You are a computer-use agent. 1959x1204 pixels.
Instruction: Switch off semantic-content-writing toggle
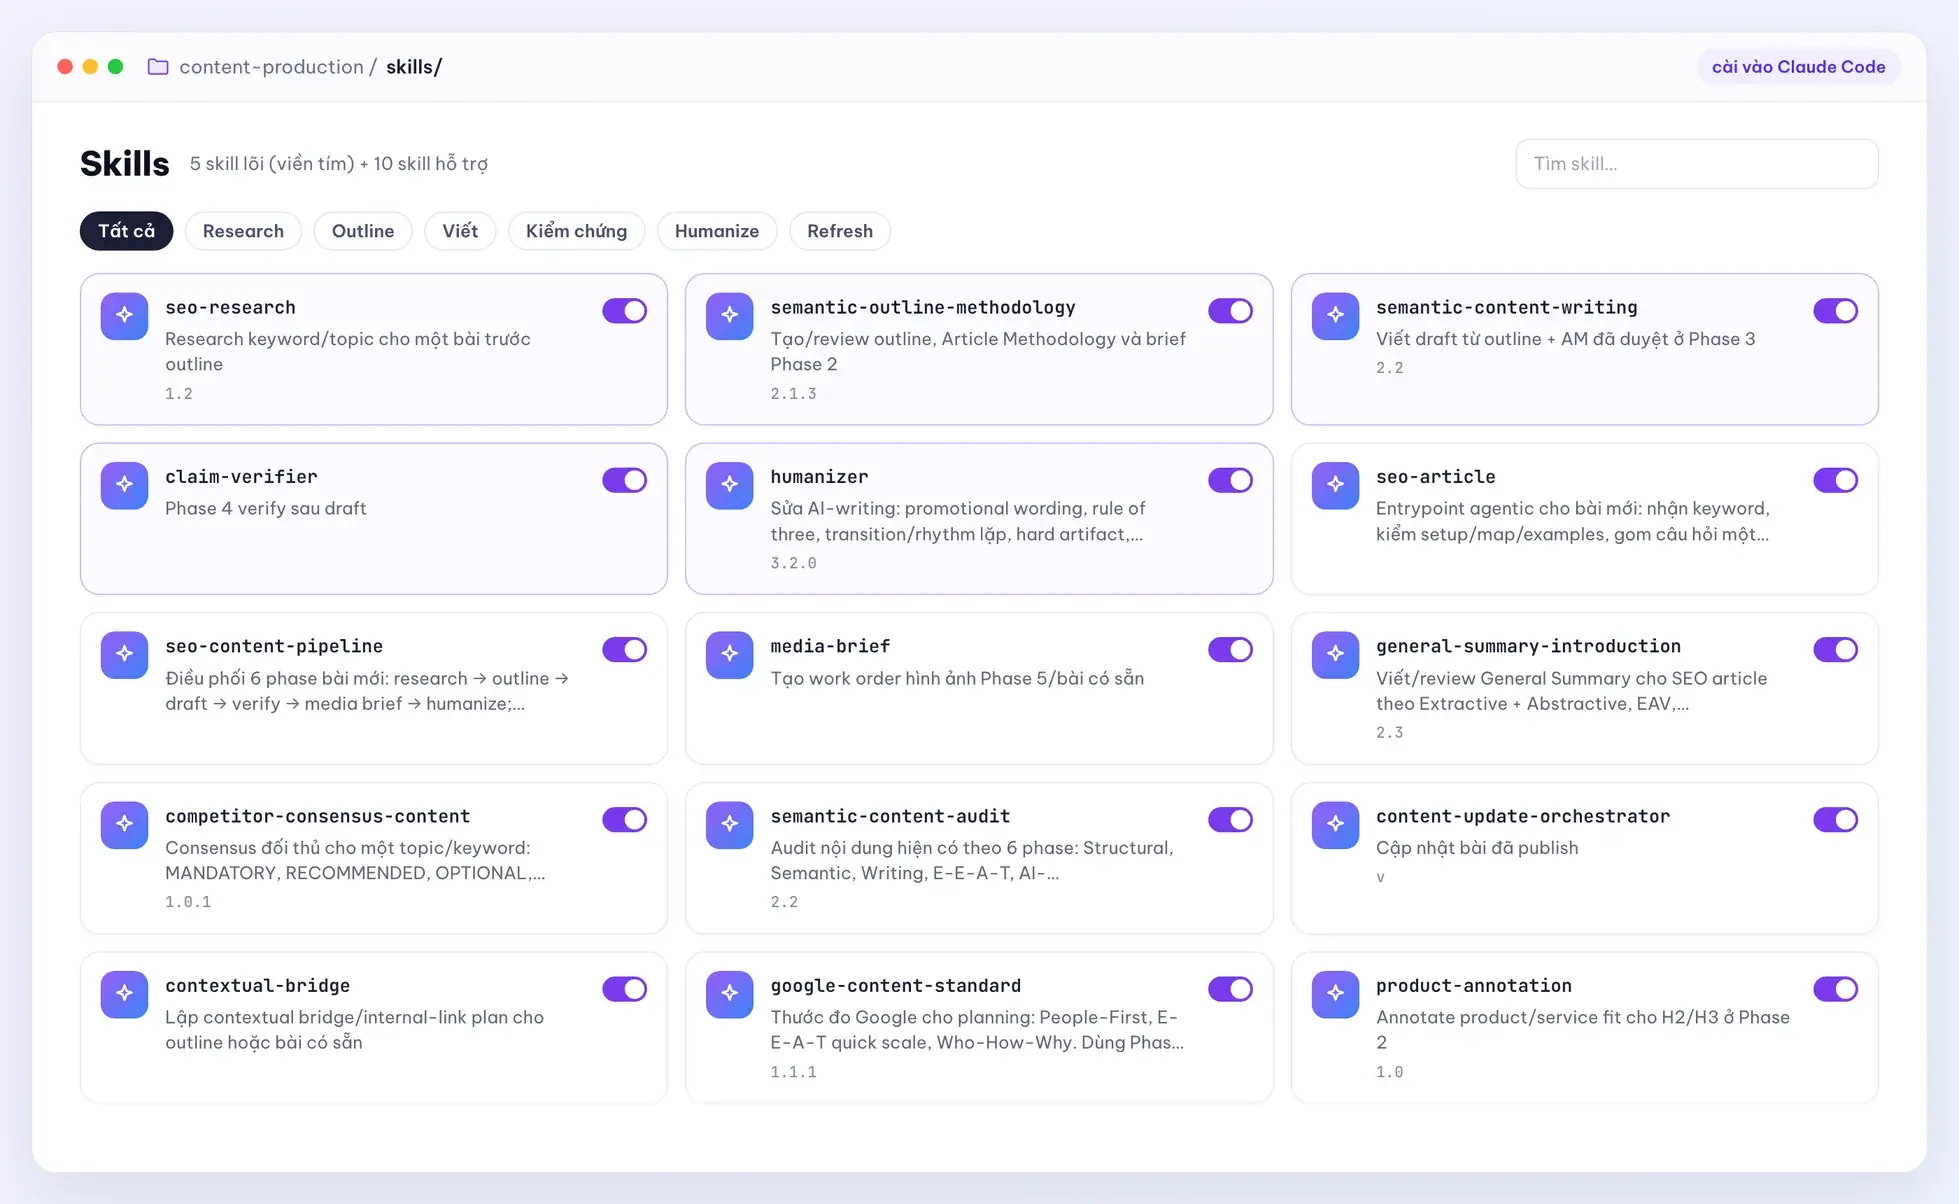[x=1835, y=311]
